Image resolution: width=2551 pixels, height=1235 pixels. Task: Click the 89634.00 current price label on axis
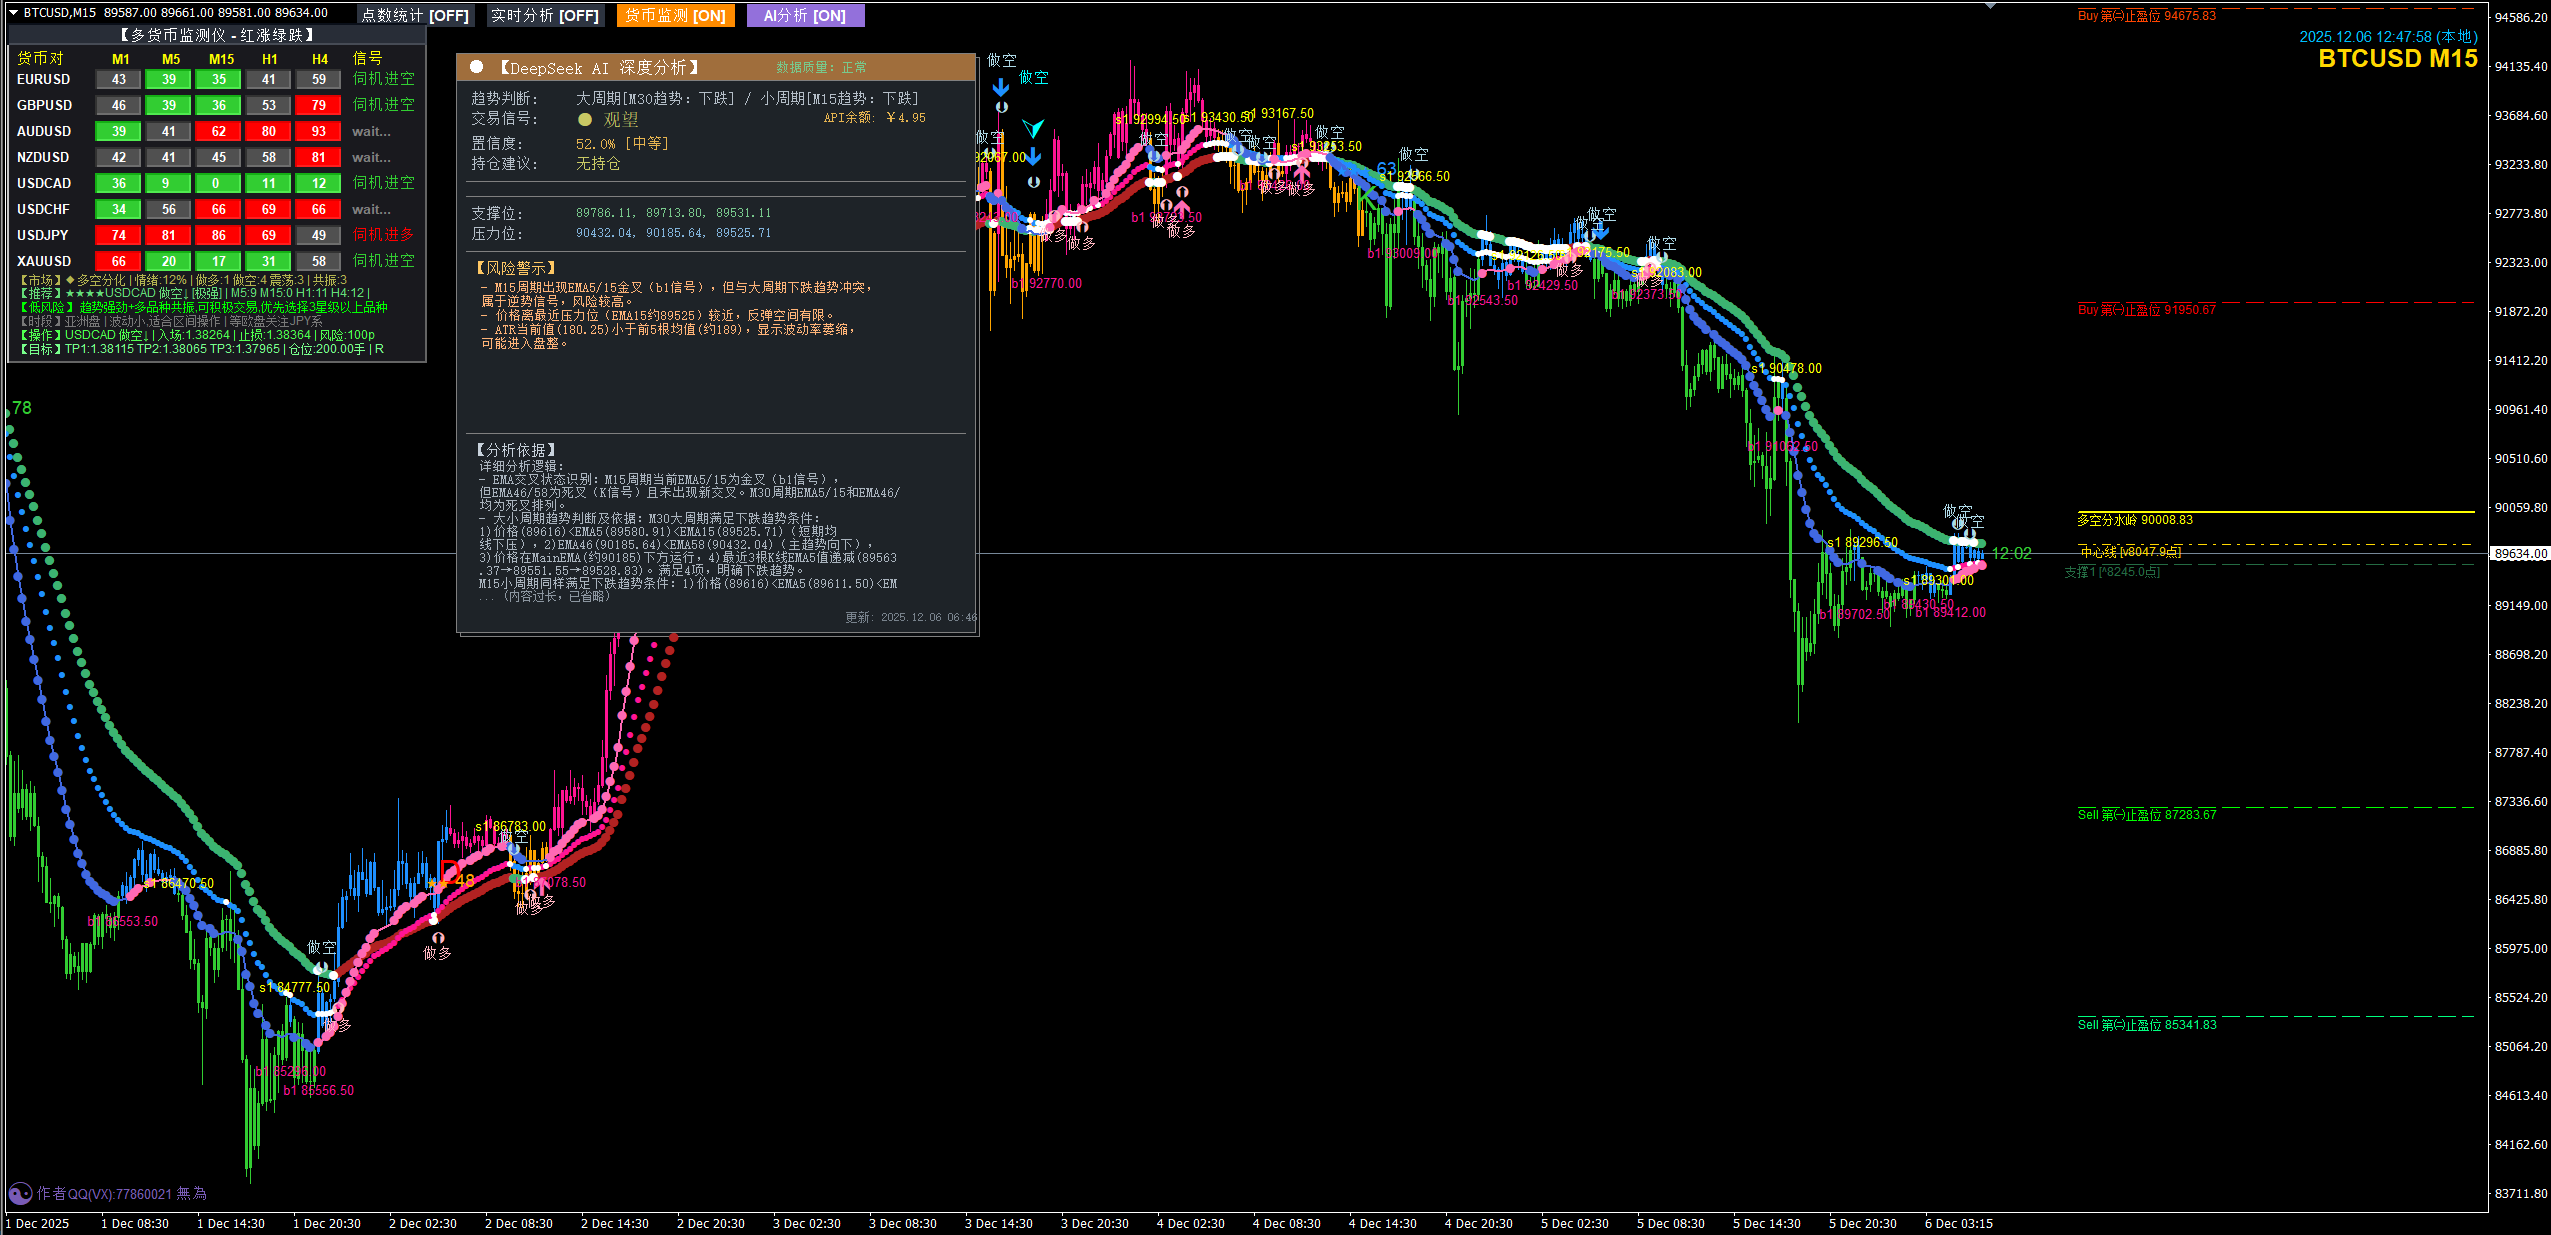pos(2521,553)
